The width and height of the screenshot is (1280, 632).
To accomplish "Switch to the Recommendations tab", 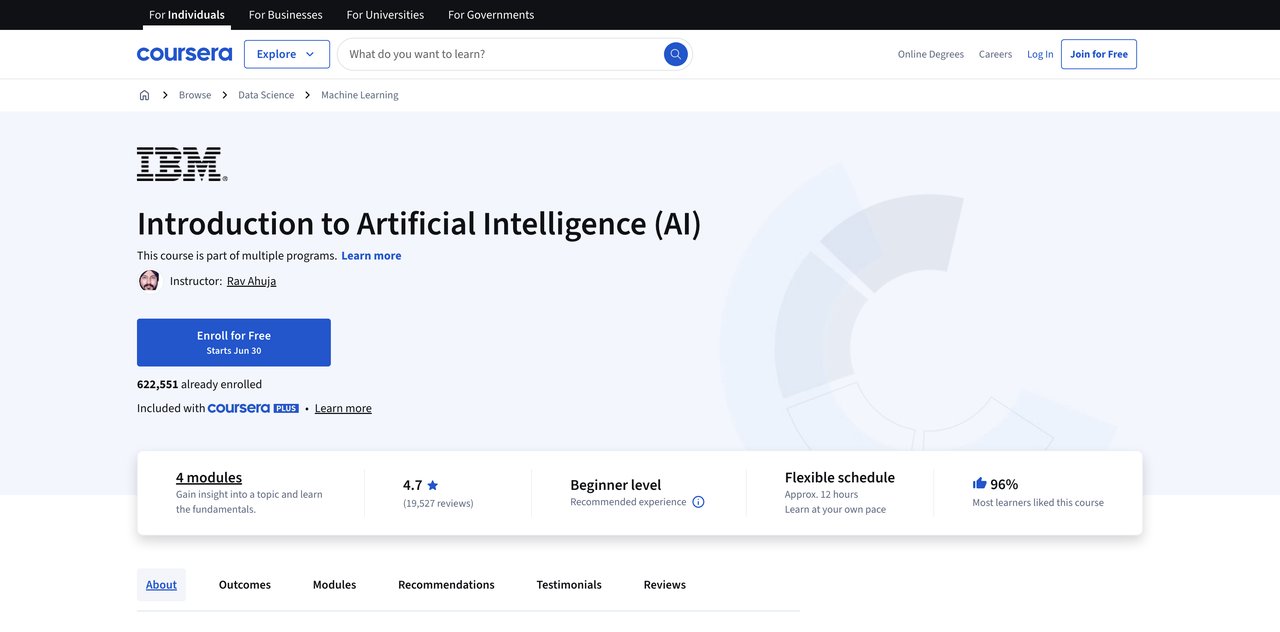I will [446, 585].
